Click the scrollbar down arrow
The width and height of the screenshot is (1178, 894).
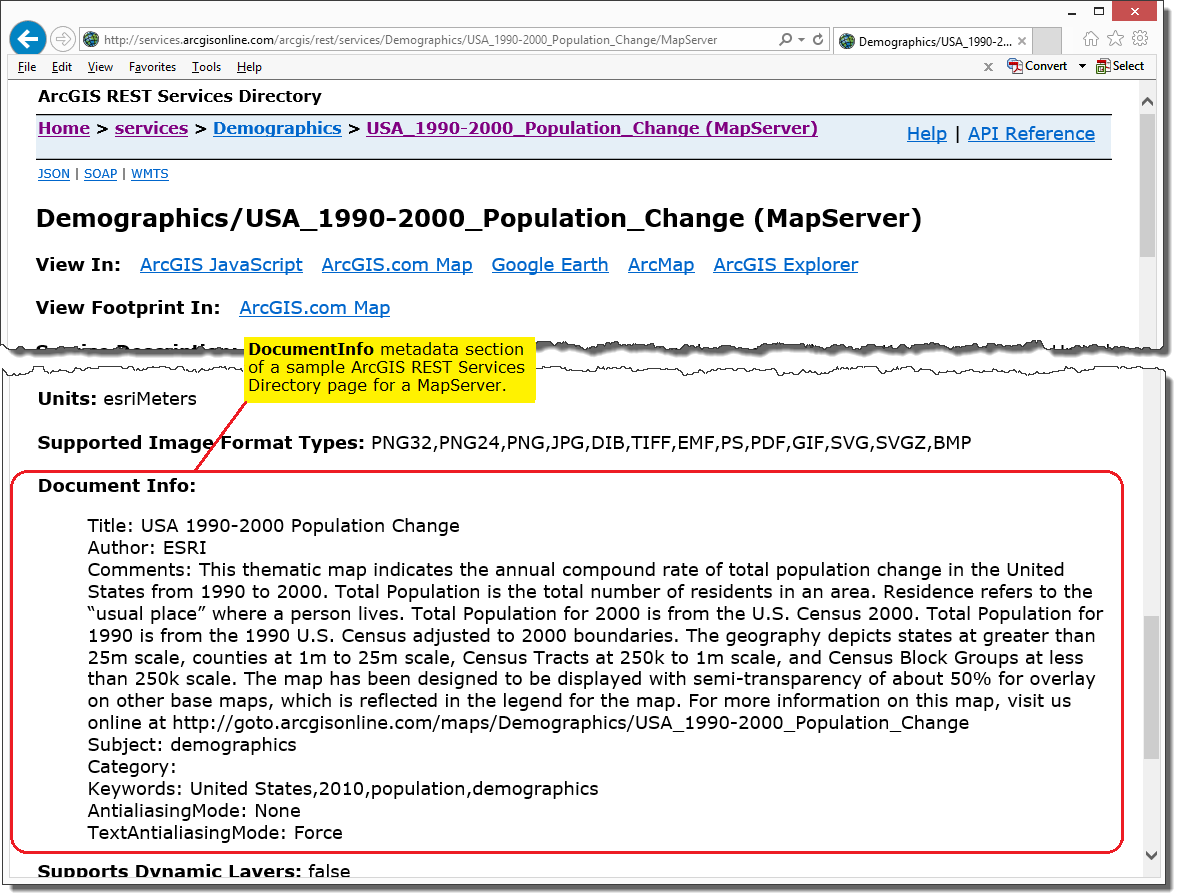[1149, 856]
